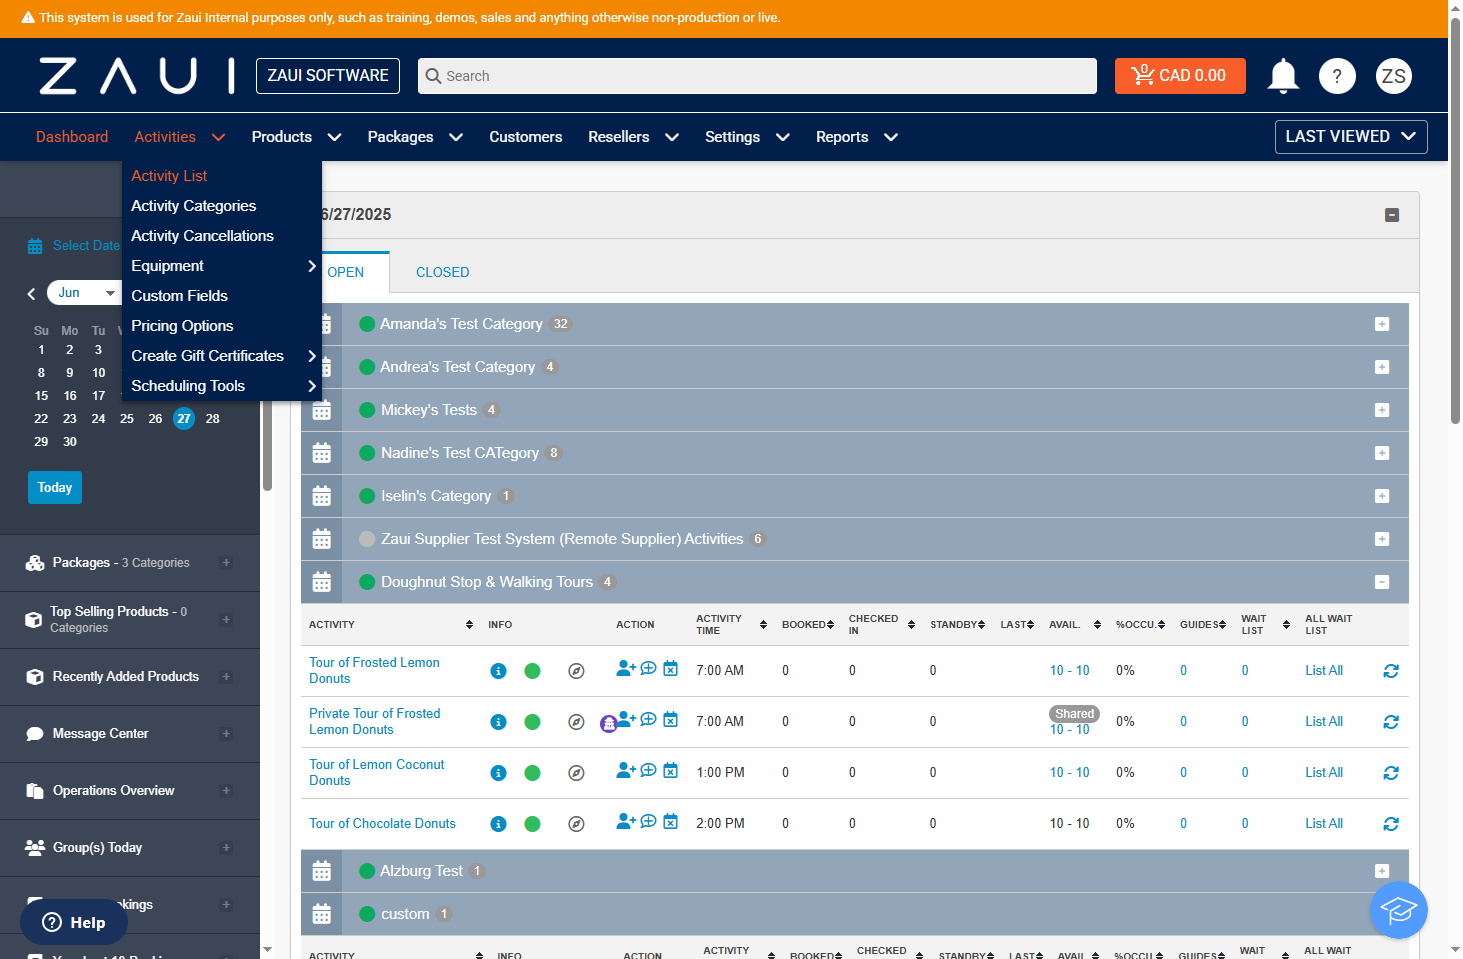The image size is (1463, 959).
Task: Open the notifications bell
Action: click(1283, 76)
